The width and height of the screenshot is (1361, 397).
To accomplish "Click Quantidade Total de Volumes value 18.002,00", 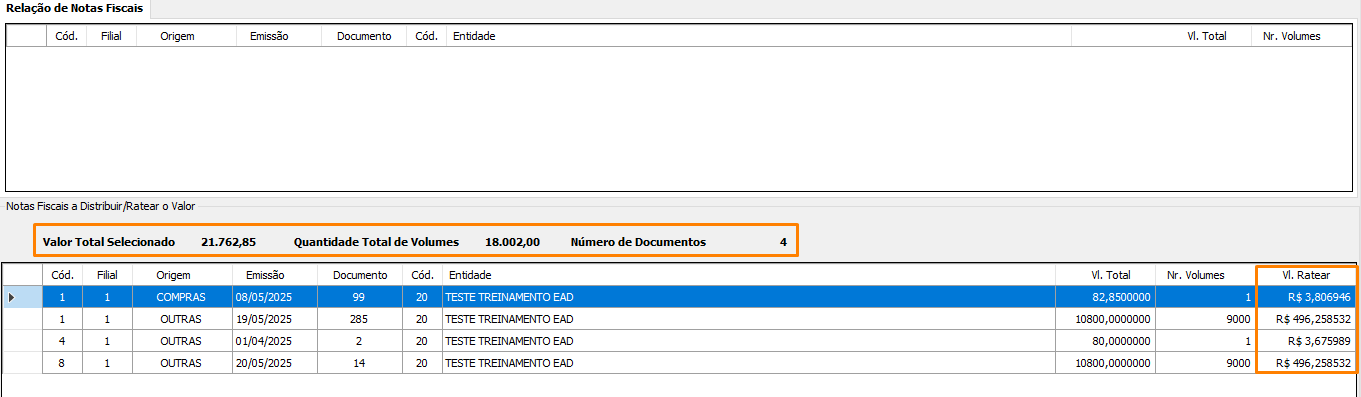I will point(513,242).
